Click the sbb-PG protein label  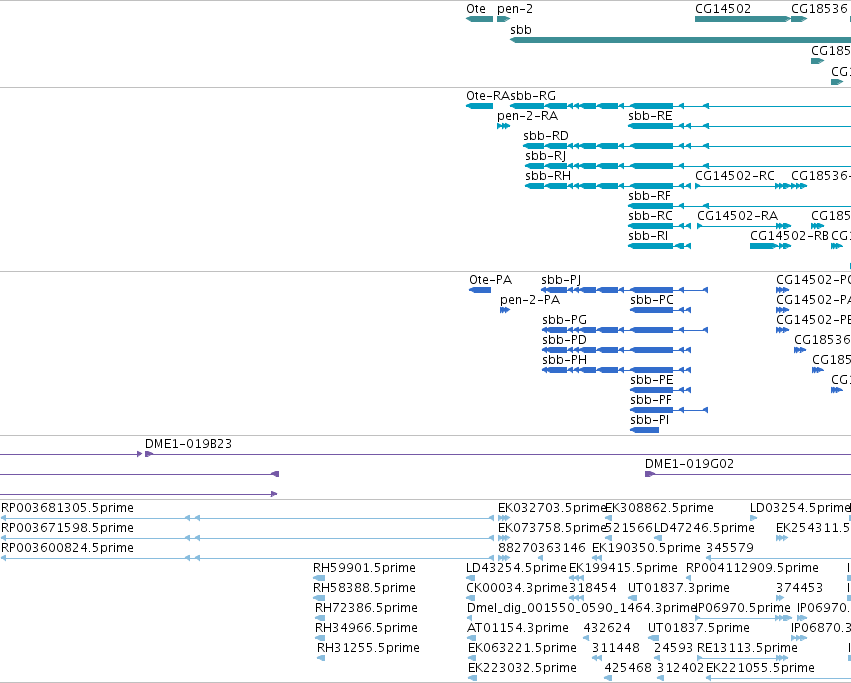click(564, 320)
